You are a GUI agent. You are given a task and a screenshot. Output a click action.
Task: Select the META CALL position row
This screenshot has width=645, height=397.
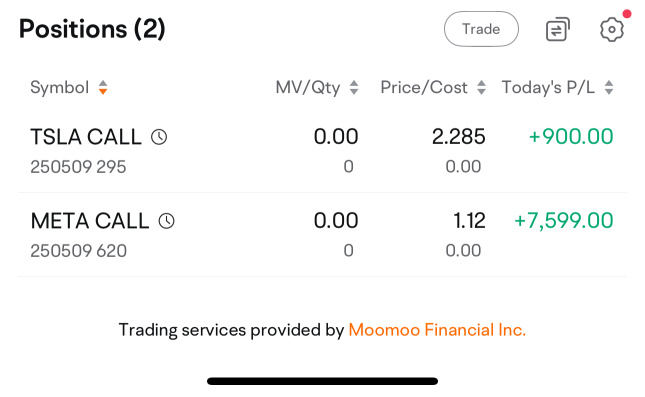[322, 235]
